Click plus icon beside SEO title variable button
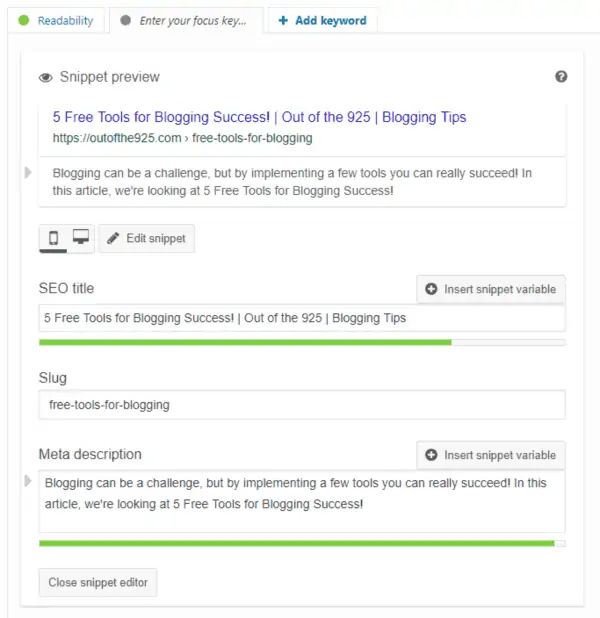Image resolution: width=600 pixels, height=618 pixels. (431, 289)
